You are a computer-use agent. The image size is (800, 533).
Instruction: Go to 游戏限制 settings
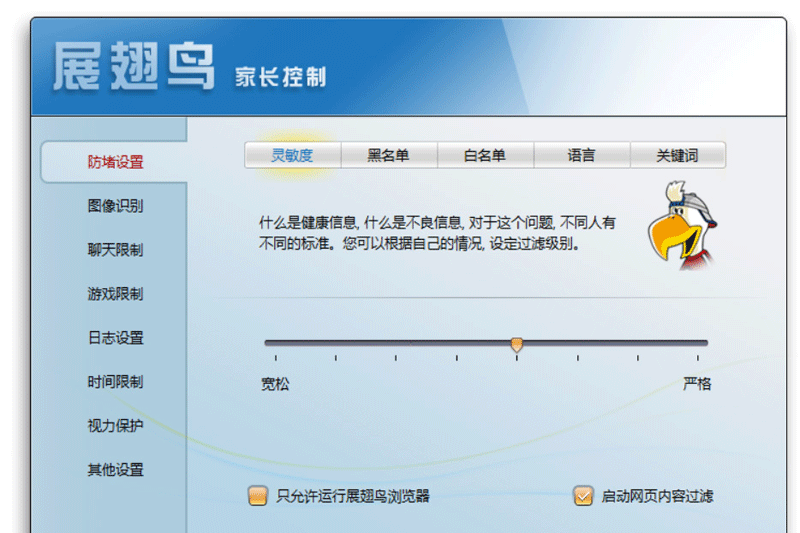pos(115,294)
